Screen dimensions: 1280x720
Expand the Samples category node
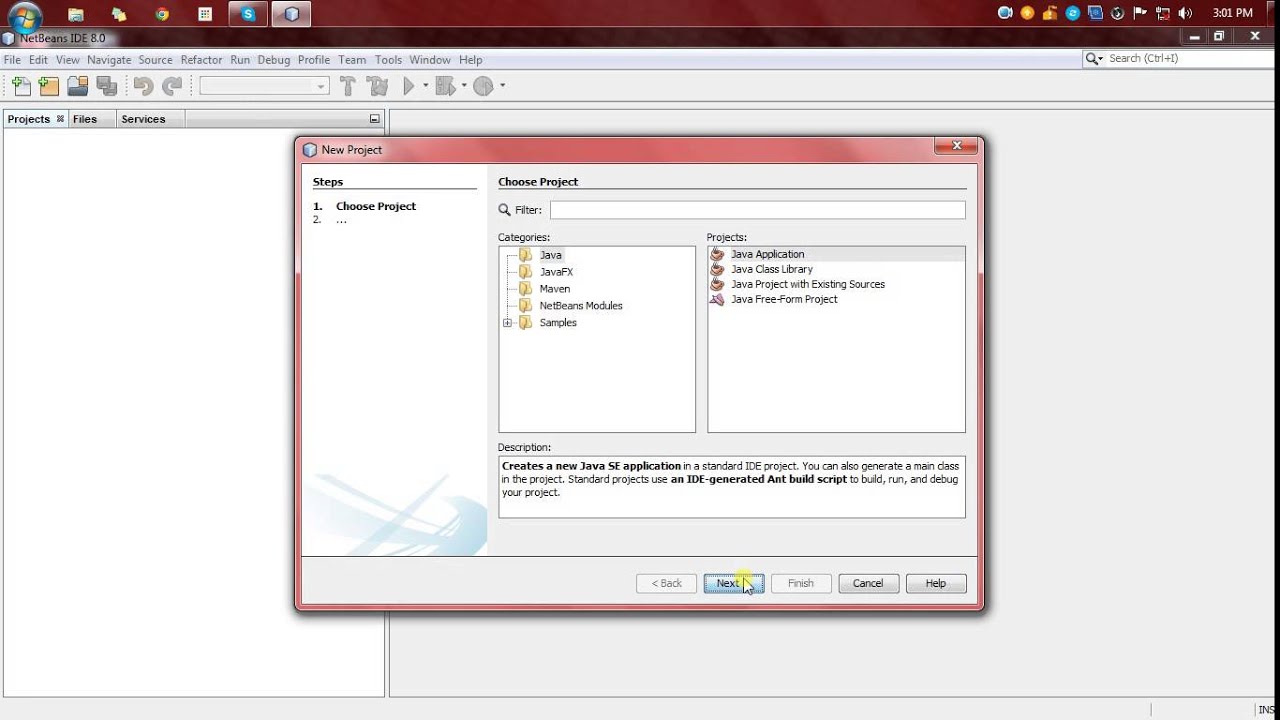507,323
